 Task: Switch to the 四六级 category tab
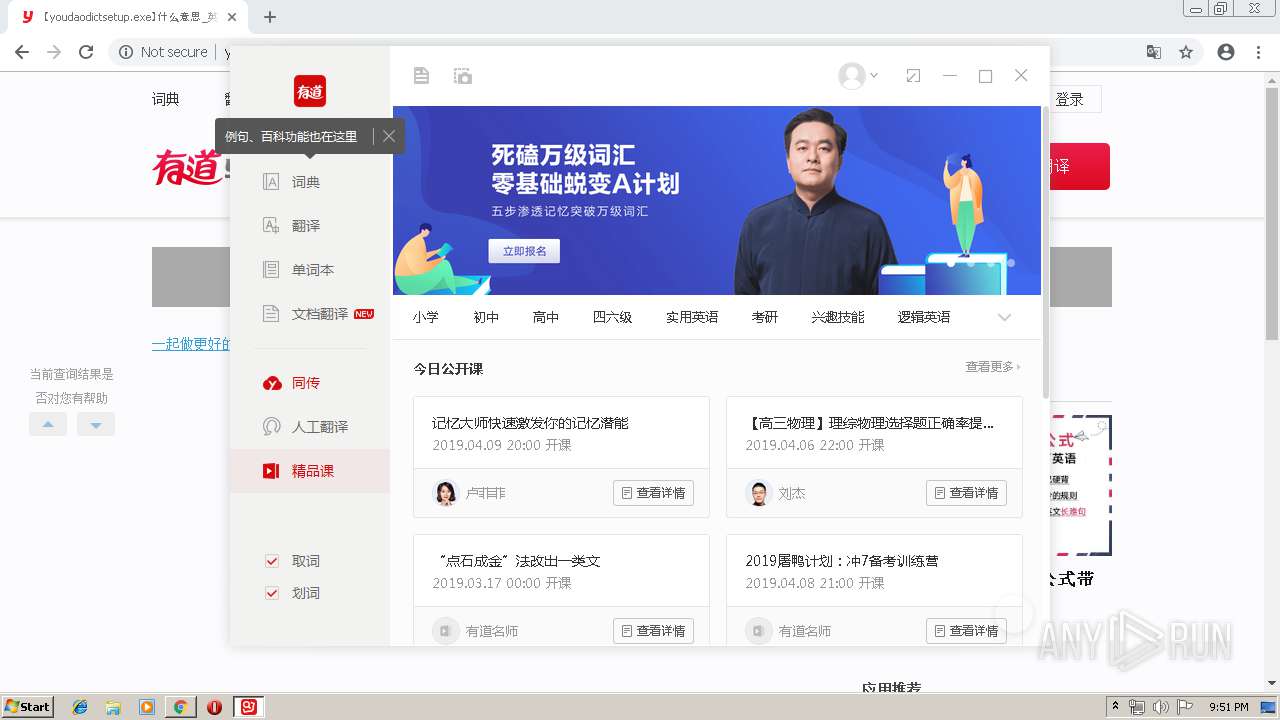[x=612, y=317]
